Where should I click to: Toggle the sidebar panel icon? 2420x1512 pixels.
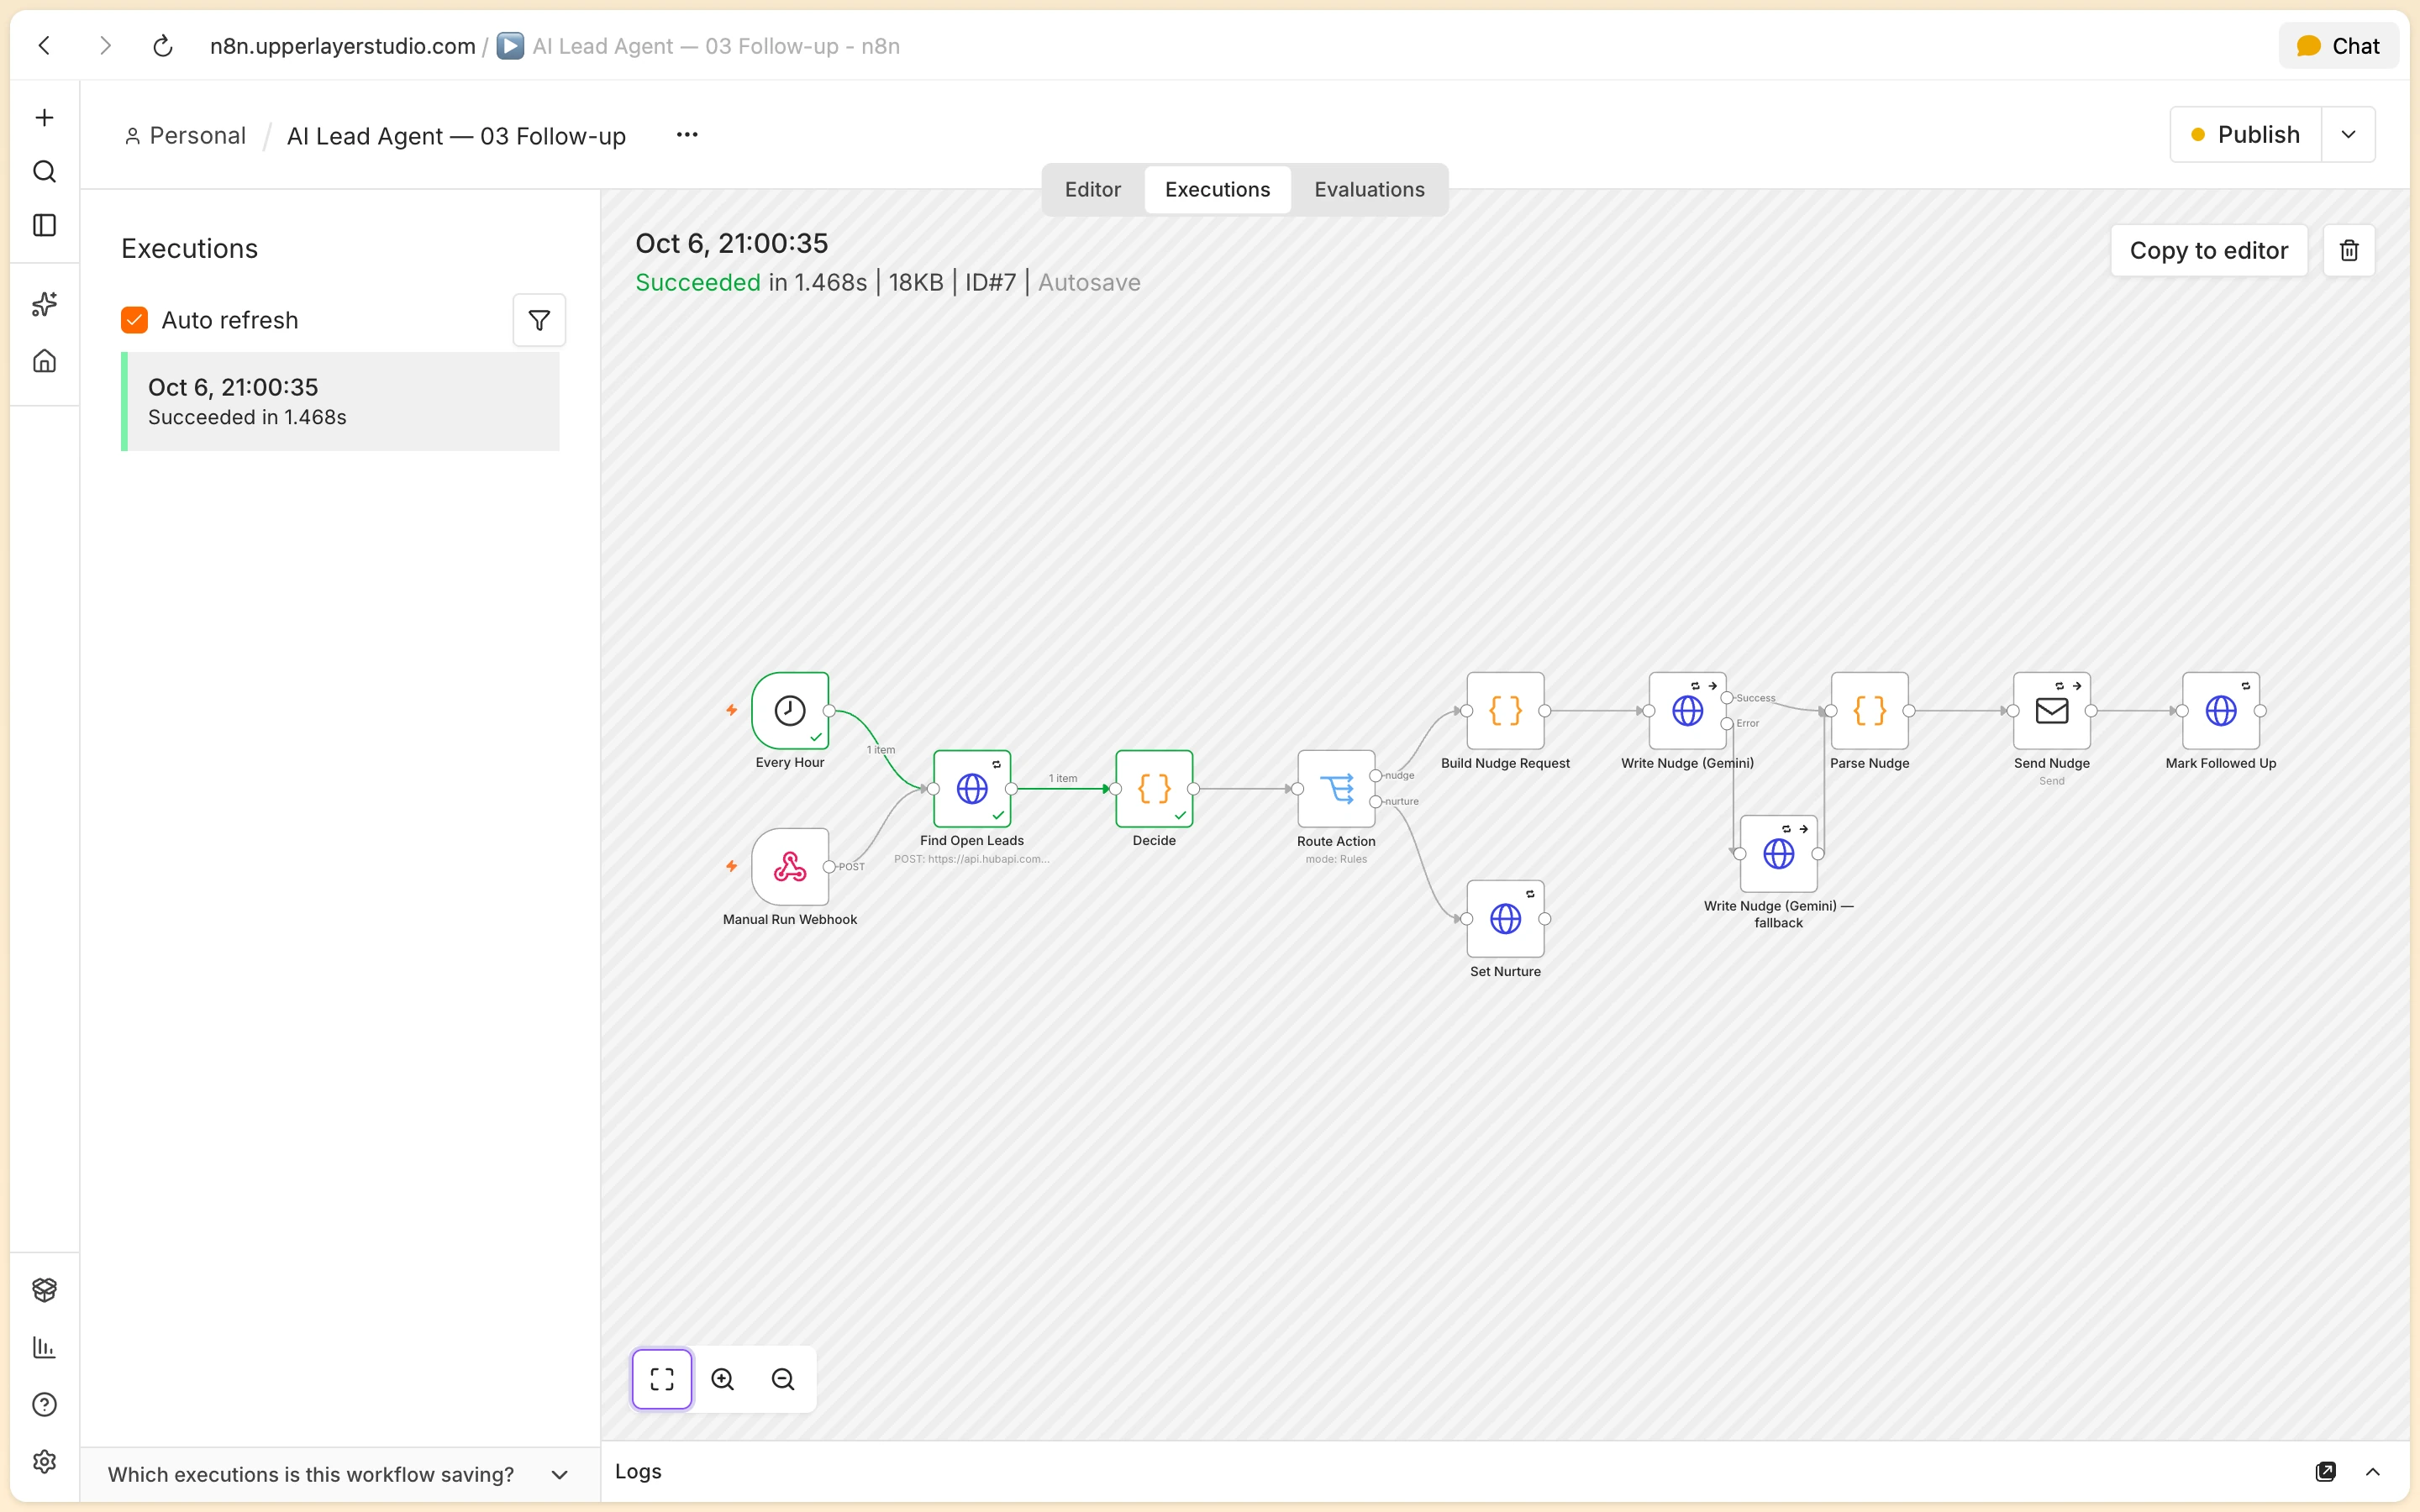[x=44, y=226]
